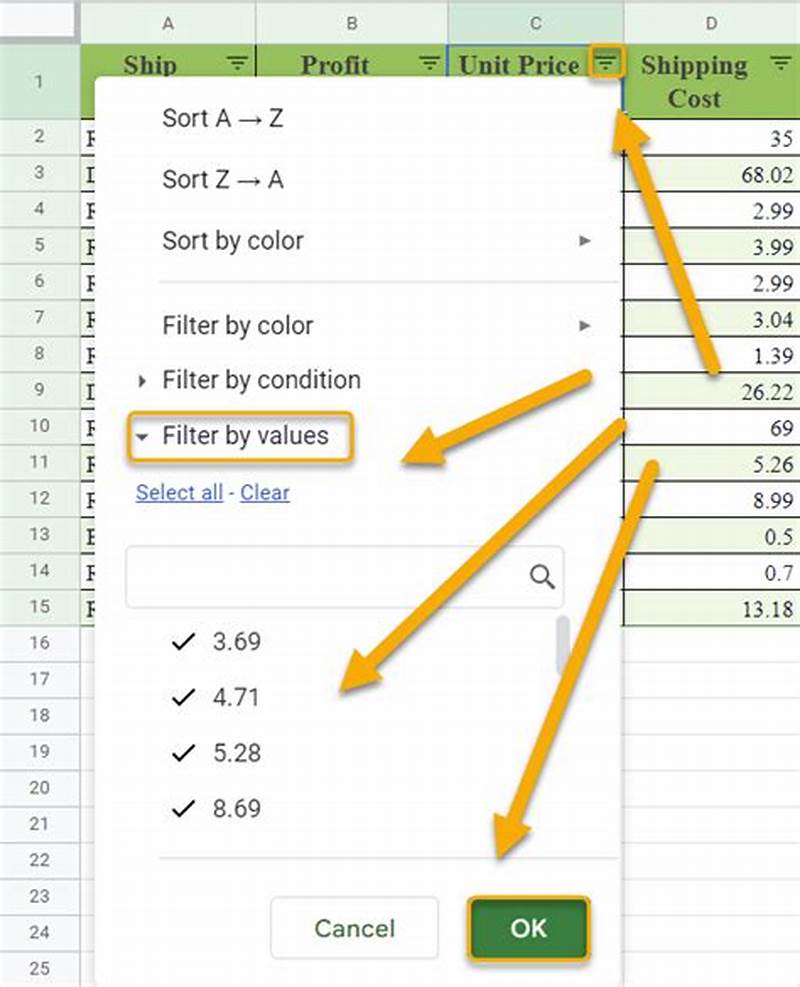Click the Select all link
The height and width of the screenshot is (987, 800).
click(179, 493)
